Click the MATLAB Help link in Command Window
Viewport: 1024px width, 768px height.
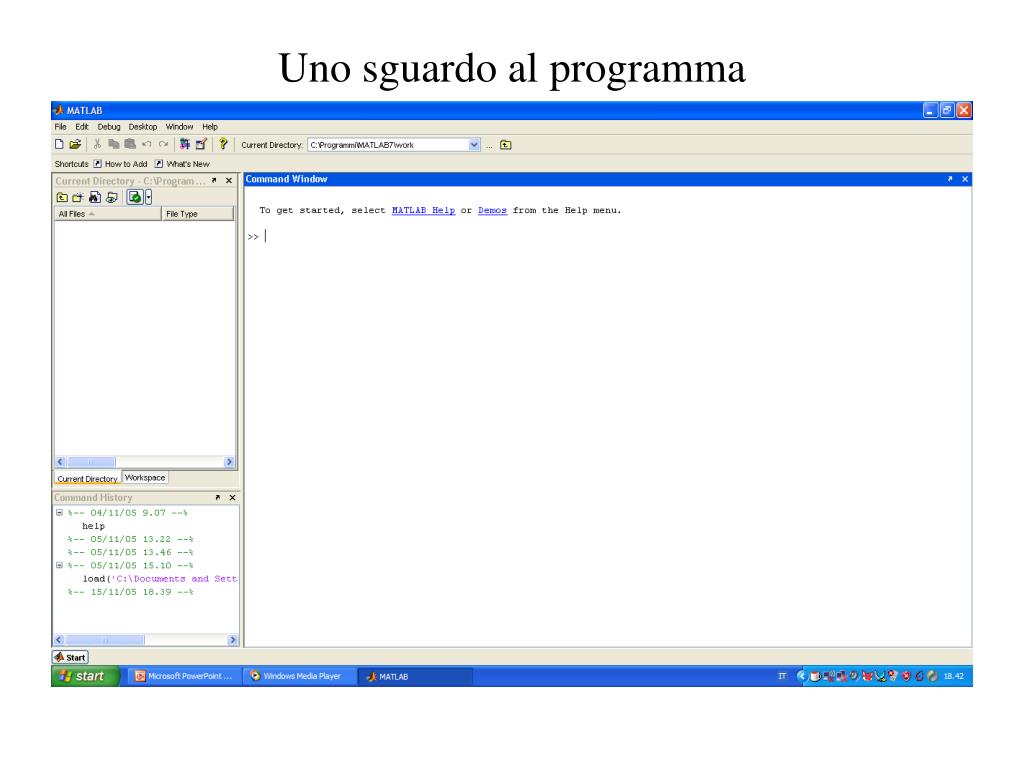point(423,210)
